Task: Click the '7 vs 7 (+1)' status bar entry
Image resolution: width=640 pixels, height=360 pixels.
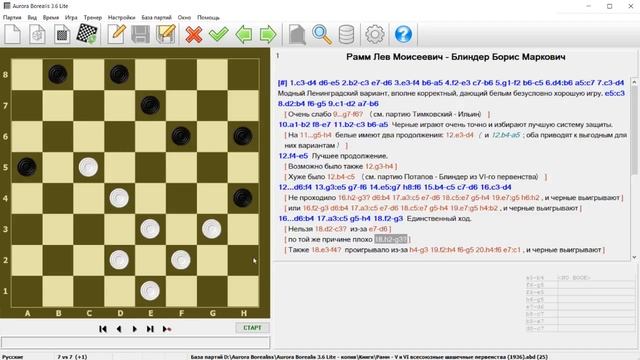Action: tap(72, 357)
